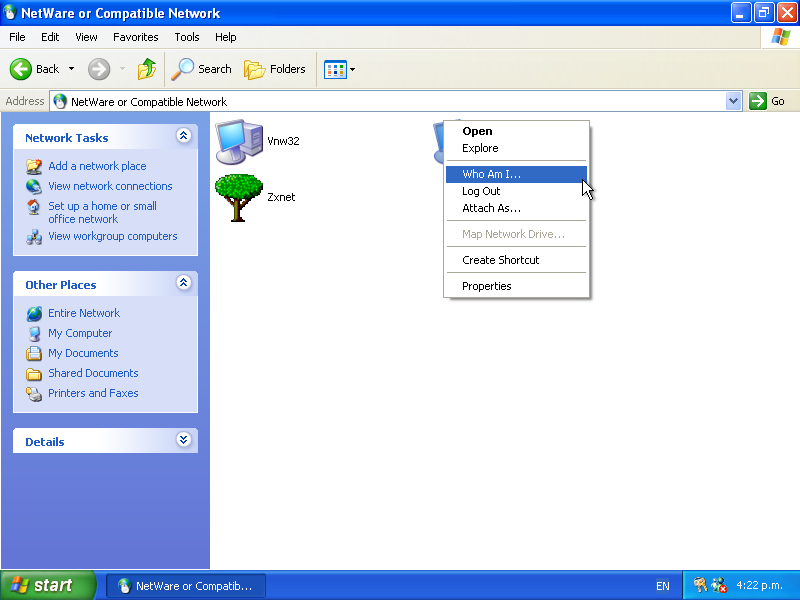Click View network connections link
Viewport: 800px width, 600px height.
[x=110, y=186]
